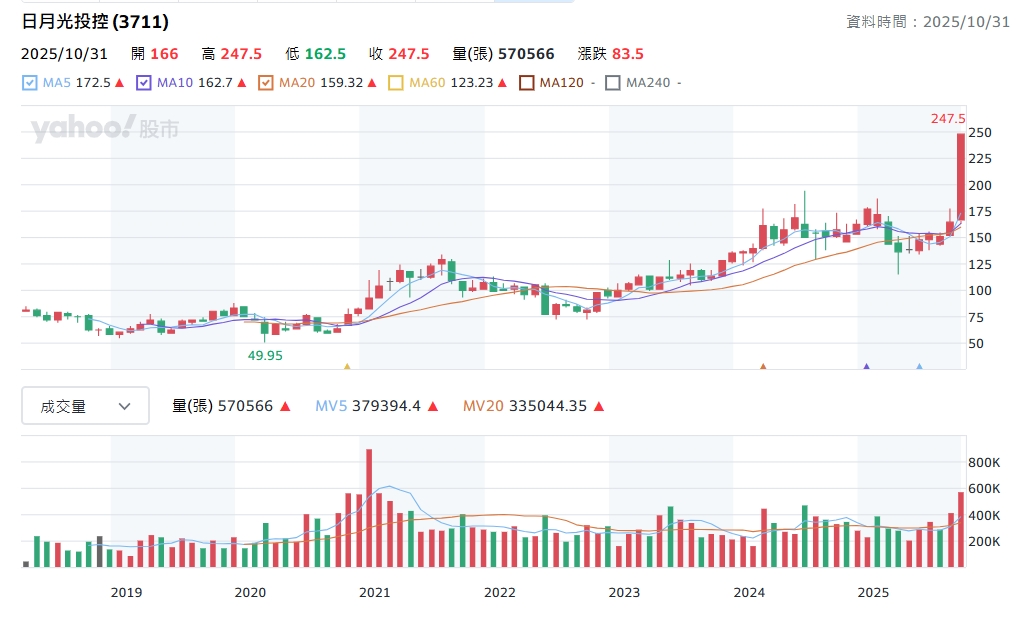Toggle the MA5 moving average checkbox

click(x=29, y=83)
